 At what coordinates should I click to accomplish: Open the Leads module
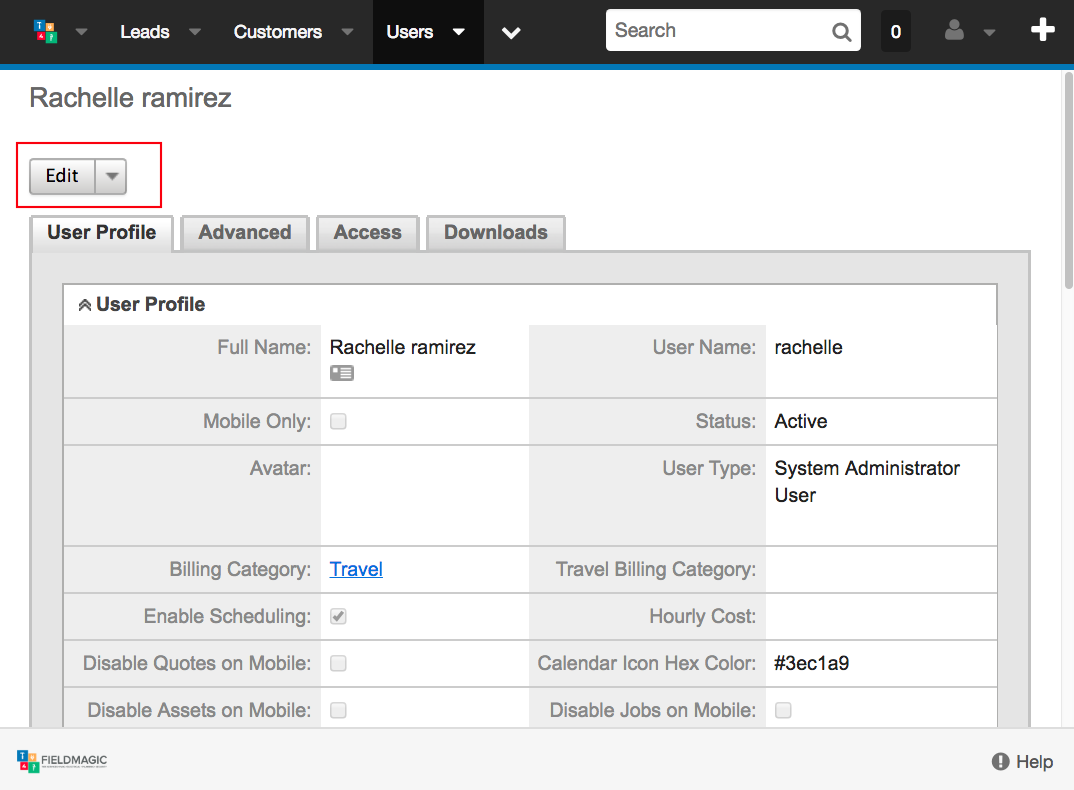pos(145,32)
